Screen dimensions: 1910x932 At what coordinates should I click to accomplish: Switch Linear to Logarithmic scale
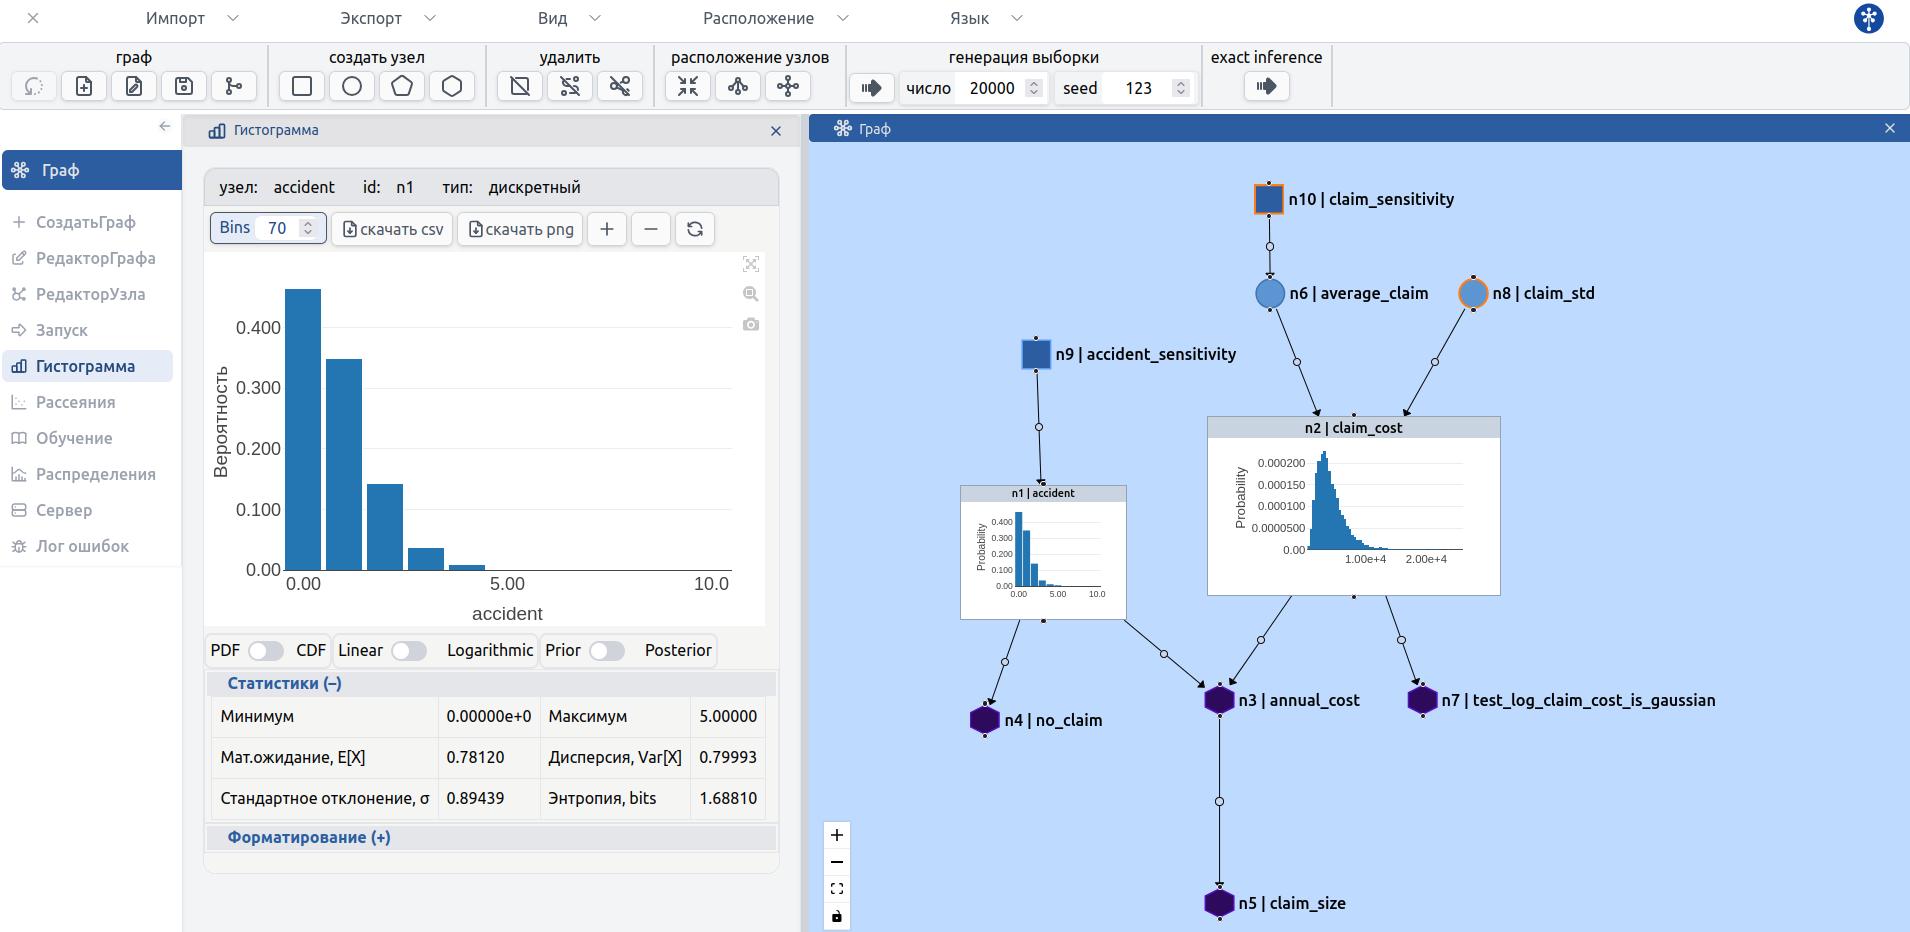click(x=408, y=651)
